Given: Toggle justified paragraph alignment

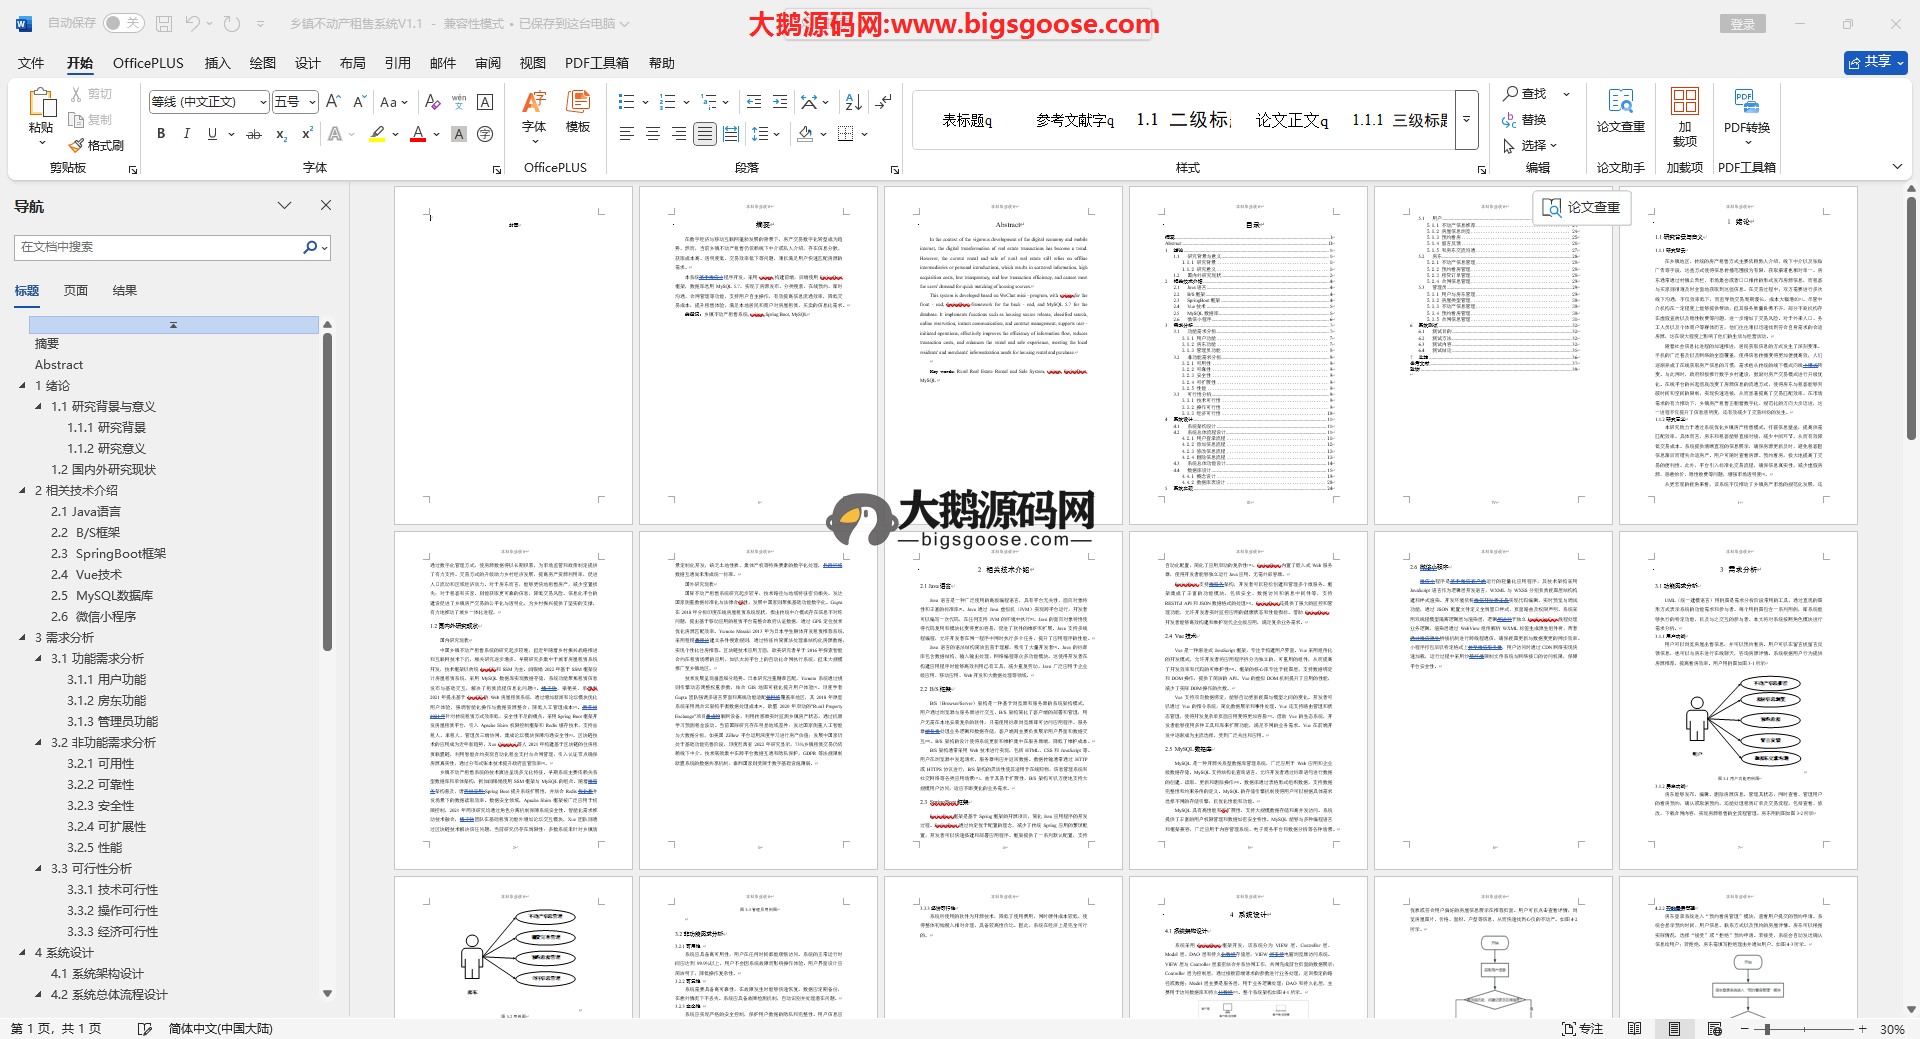Looking at the screenshot, I should coord(705,134).
